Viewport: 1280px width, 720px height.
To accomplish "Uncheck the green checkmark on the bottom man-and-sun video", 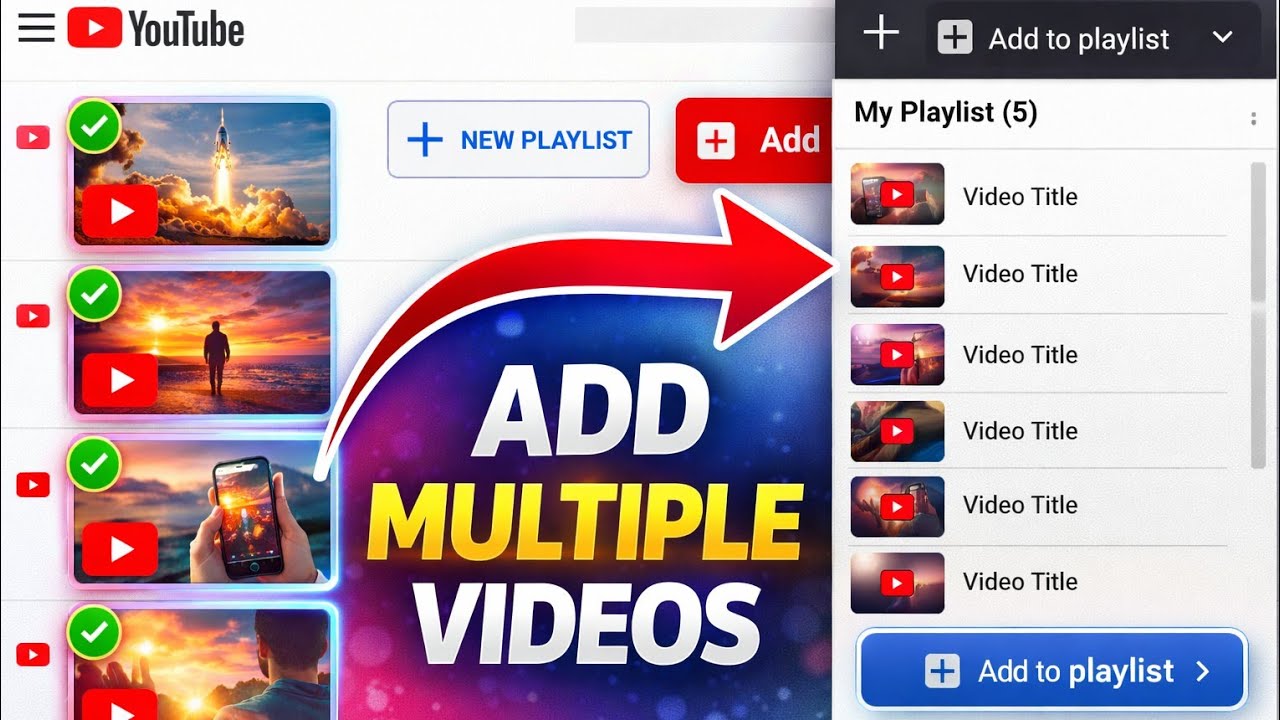I will (x=94, y=632).
